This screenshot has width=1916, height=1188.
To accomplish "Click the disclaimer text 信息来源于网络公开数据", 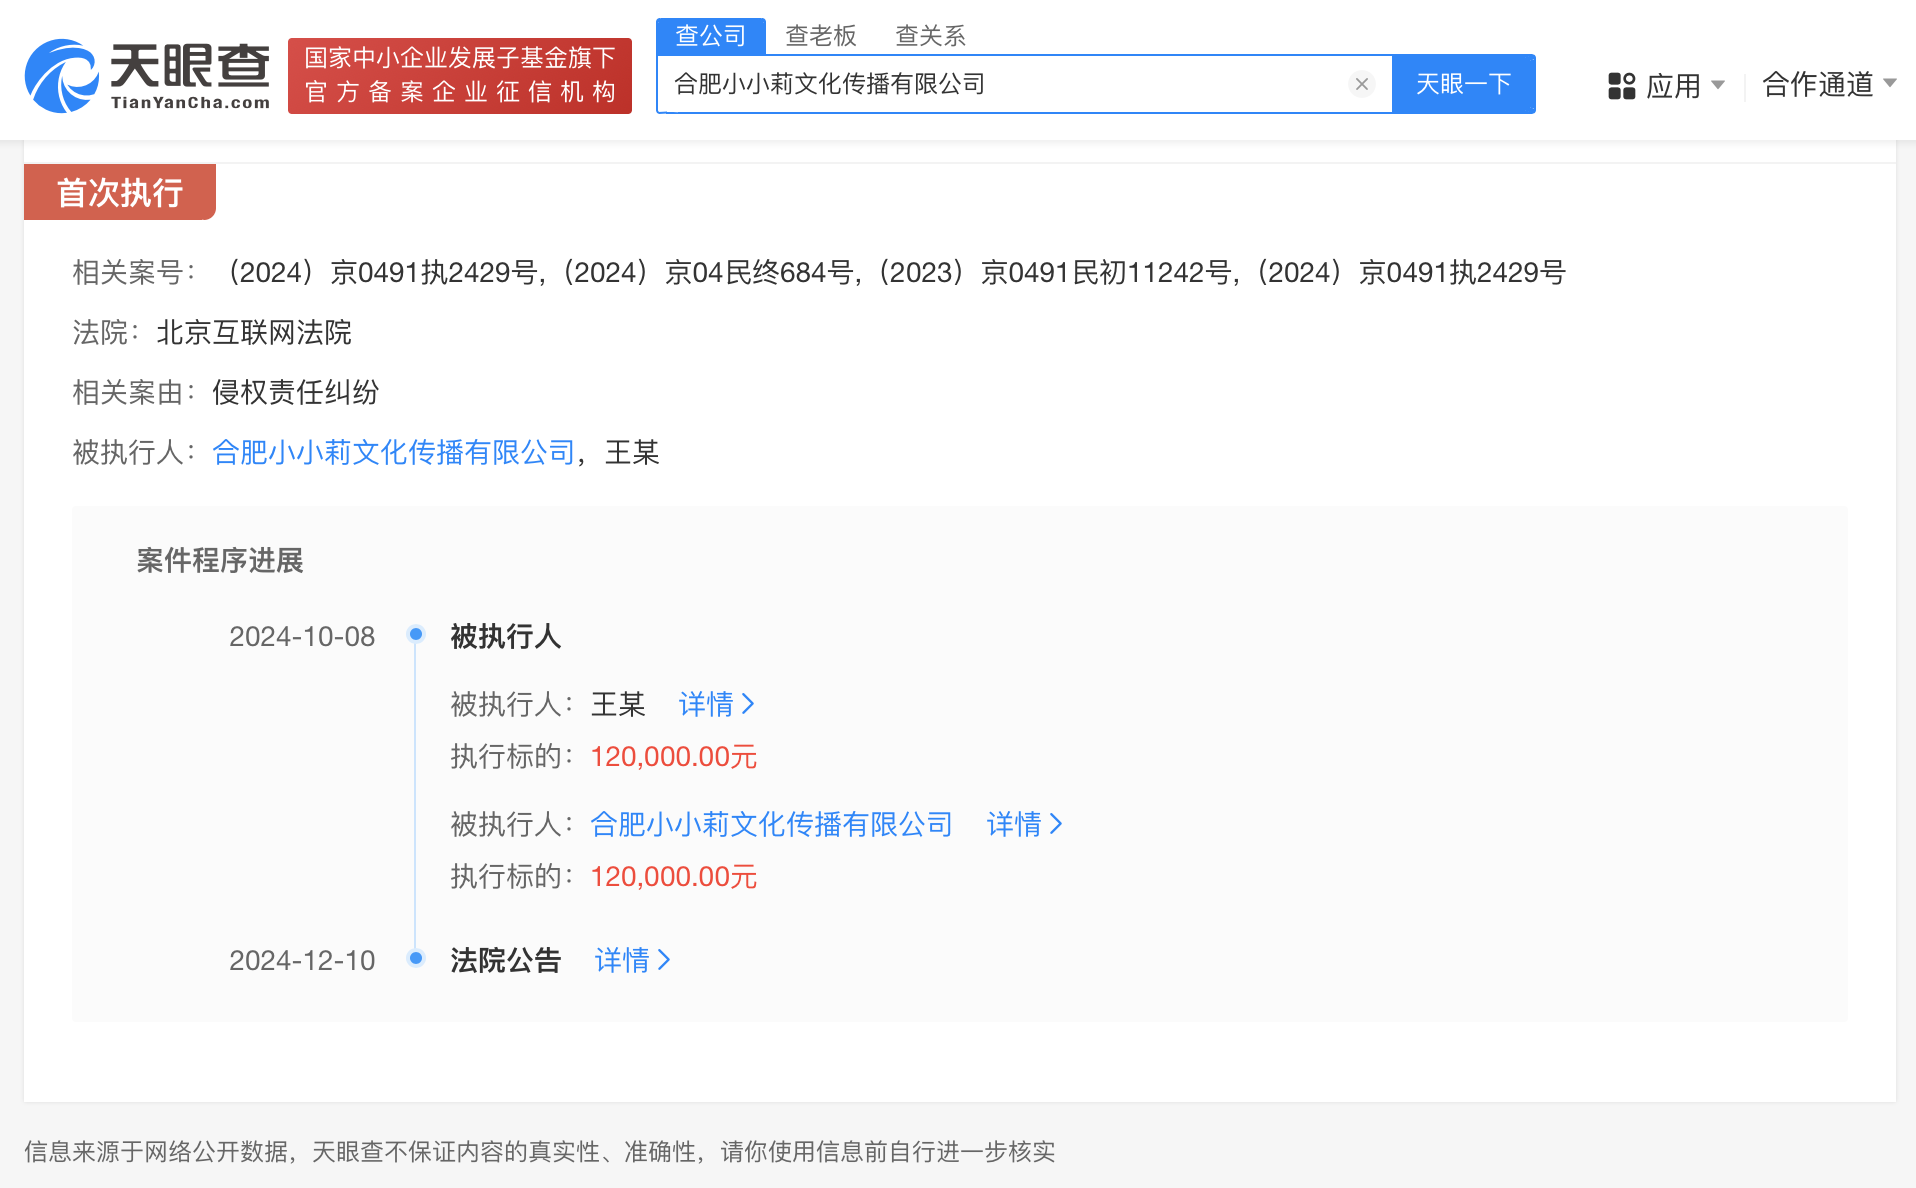I will [x=156, y=1152].
